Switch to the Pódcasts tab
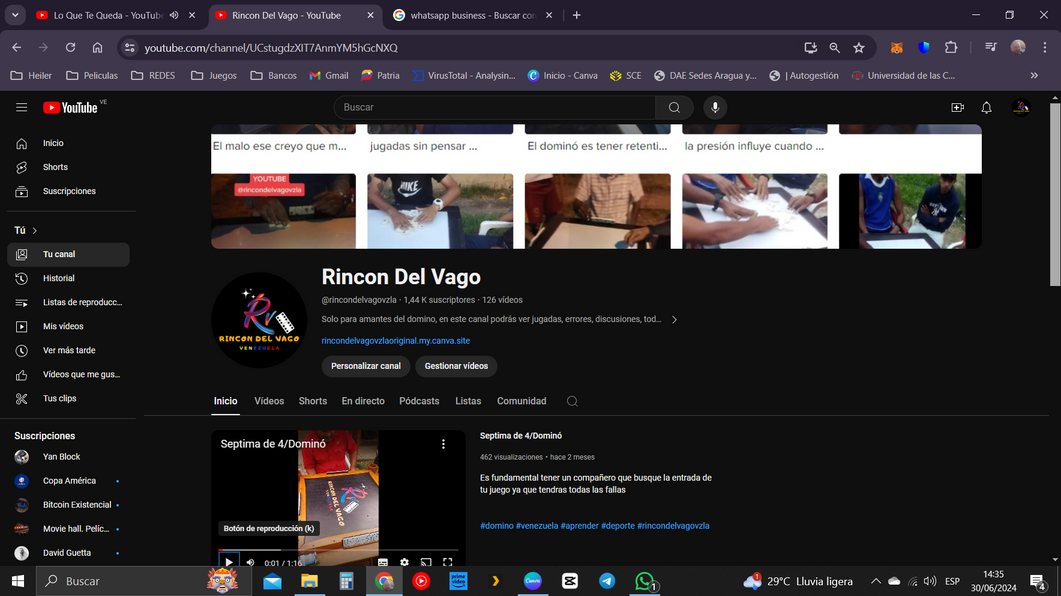The width and height of the screenshot is (1061, 596). (419, 401)
